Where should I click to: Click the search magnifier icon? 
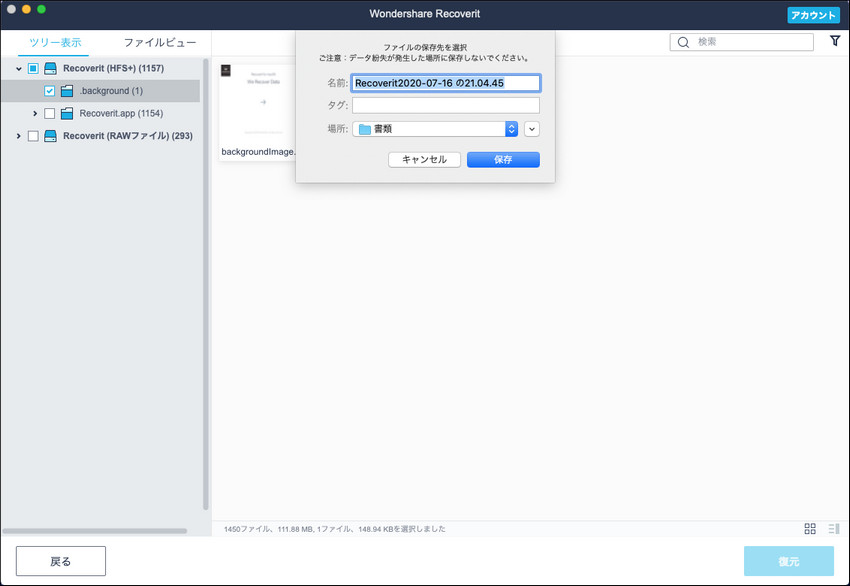click(x=684, y=42)
